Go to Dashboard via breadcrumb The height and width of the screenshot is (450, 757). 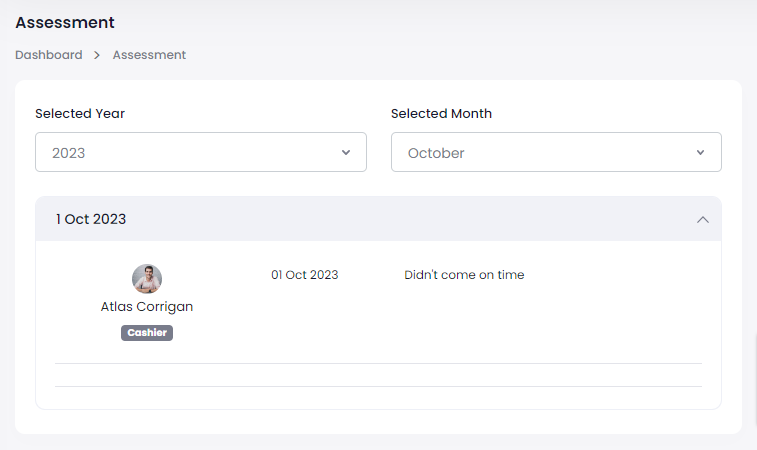[49, 55]
